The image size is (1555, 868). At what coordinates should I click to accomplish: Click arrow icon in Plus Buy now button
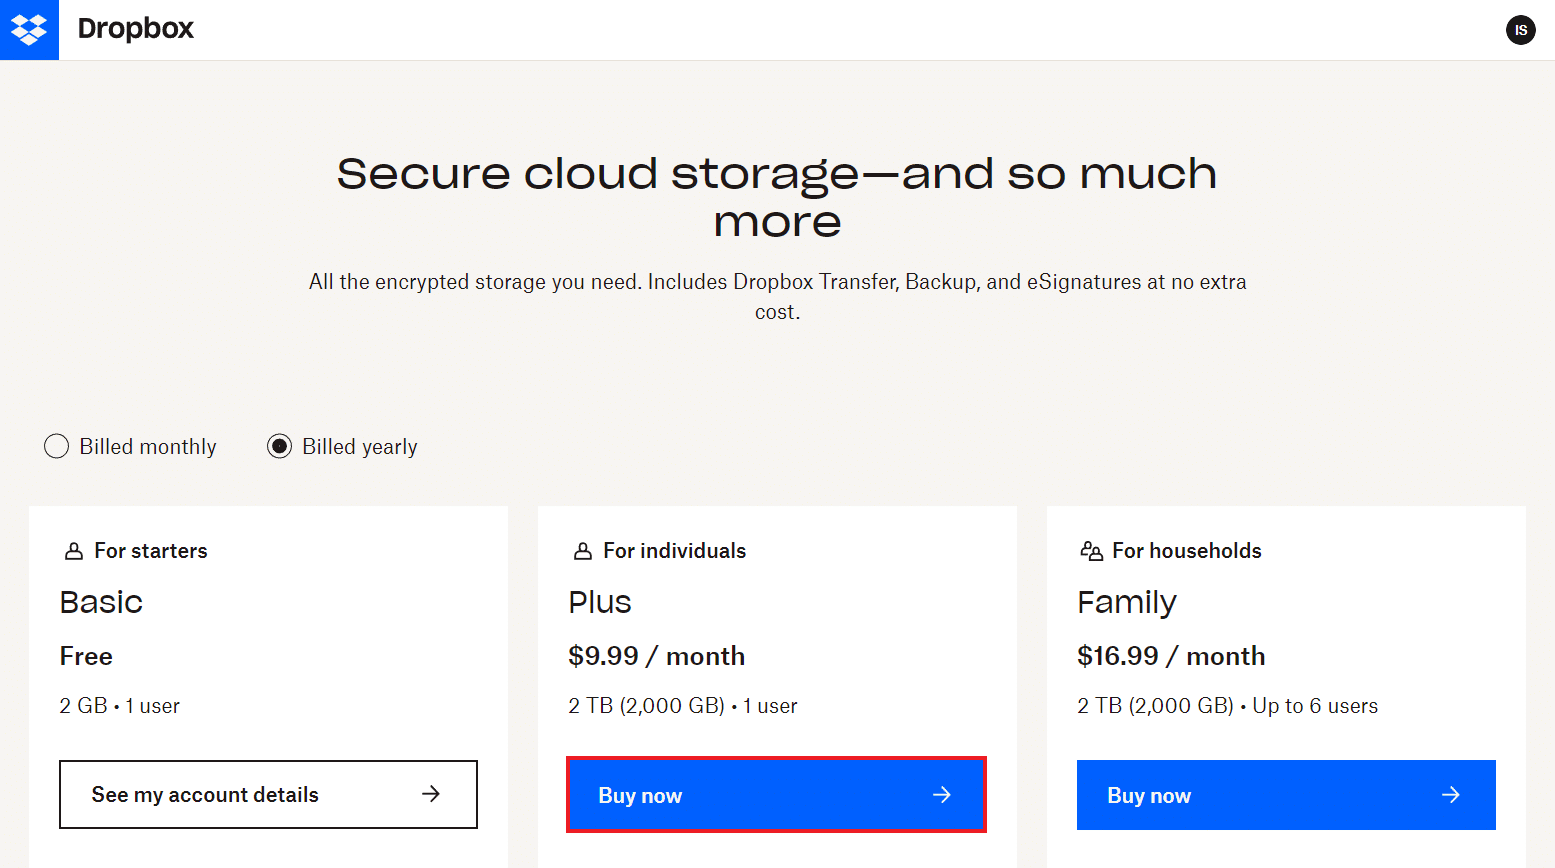[942, 795]
